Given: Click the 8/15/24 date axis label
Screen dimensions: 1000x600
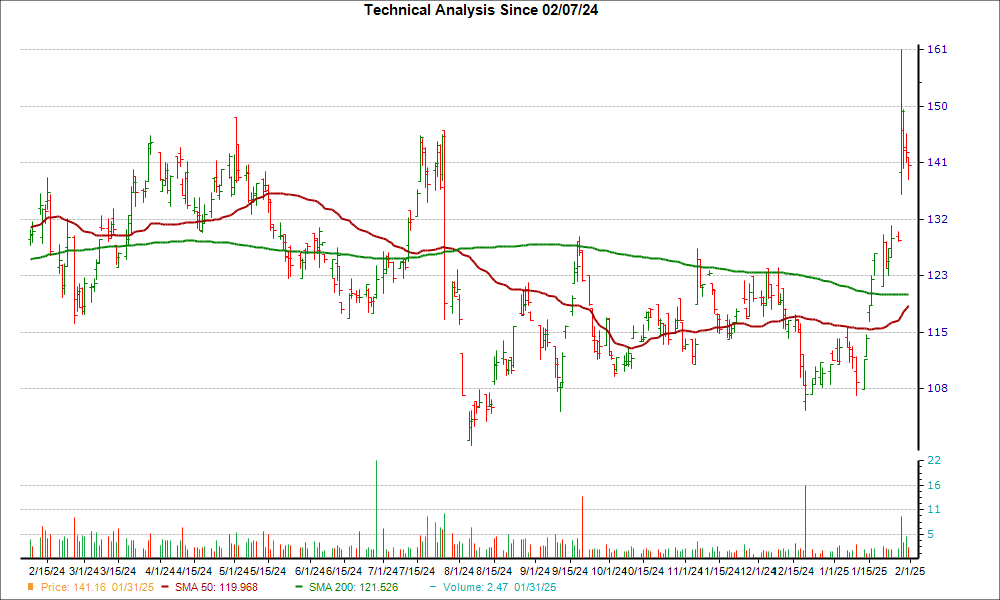Looking at the screenshot, I should [494, 571].
